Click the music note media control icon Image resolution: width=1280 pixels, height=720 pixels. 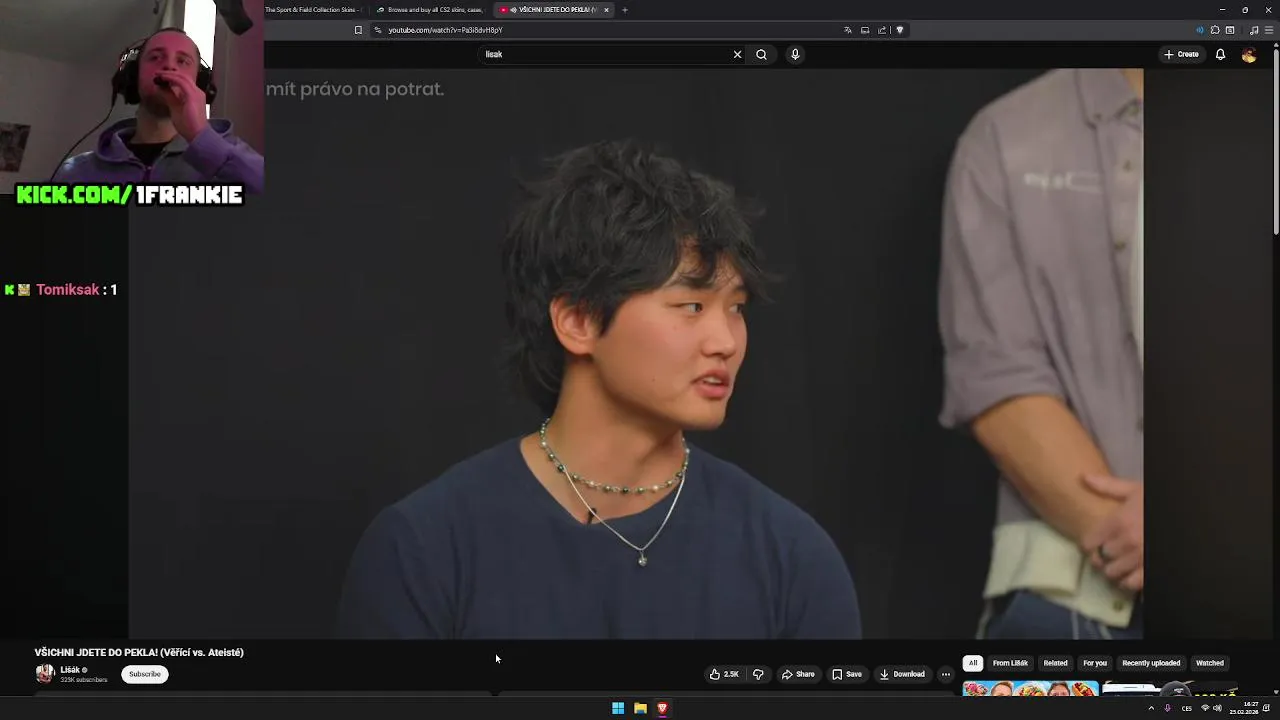pyautogui.click(x=1254, y=30)
